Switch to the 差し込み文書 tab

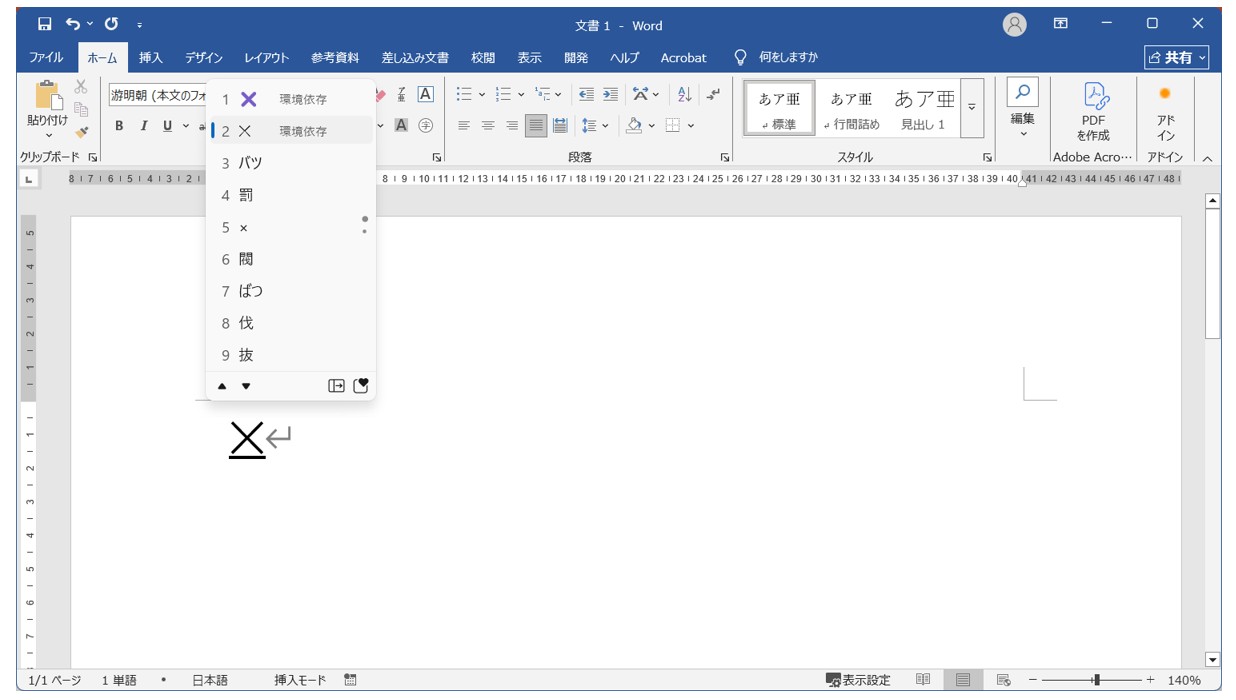point(415,57)
